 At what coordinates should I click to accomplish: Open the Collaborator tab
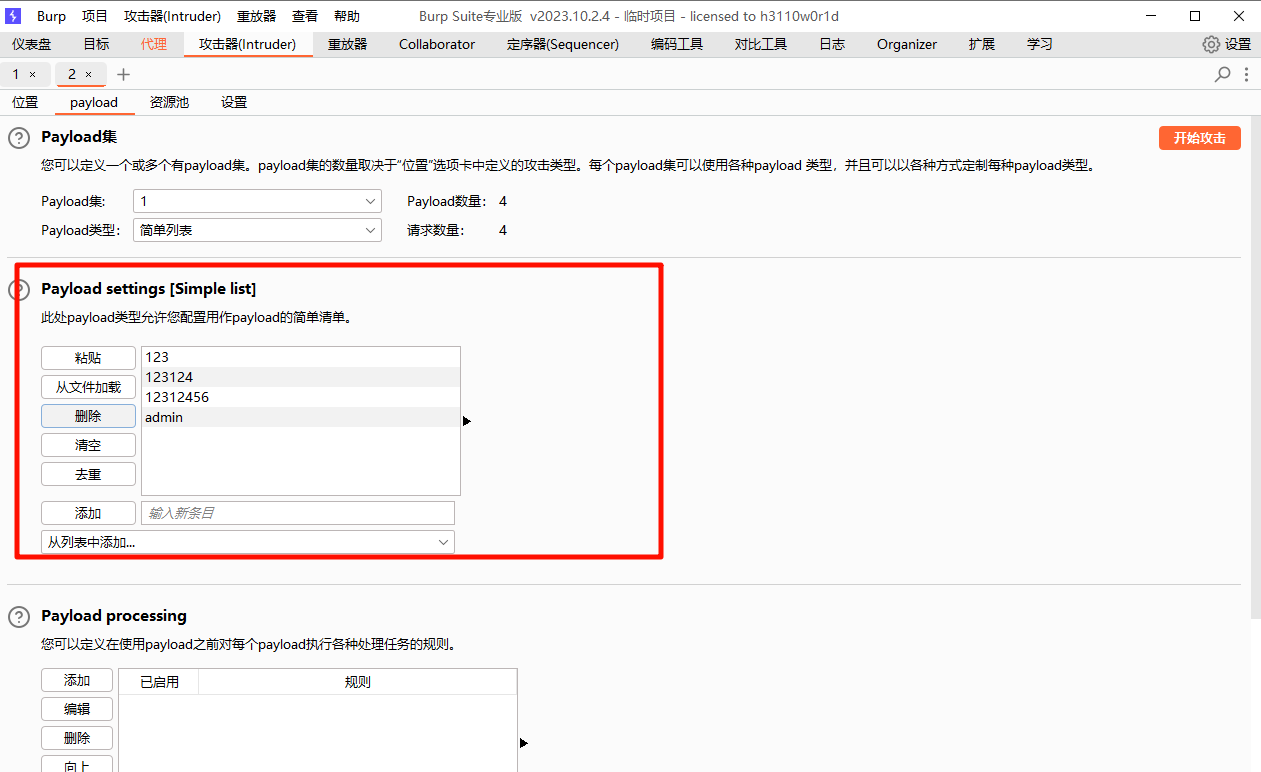[x=437, y=44]
